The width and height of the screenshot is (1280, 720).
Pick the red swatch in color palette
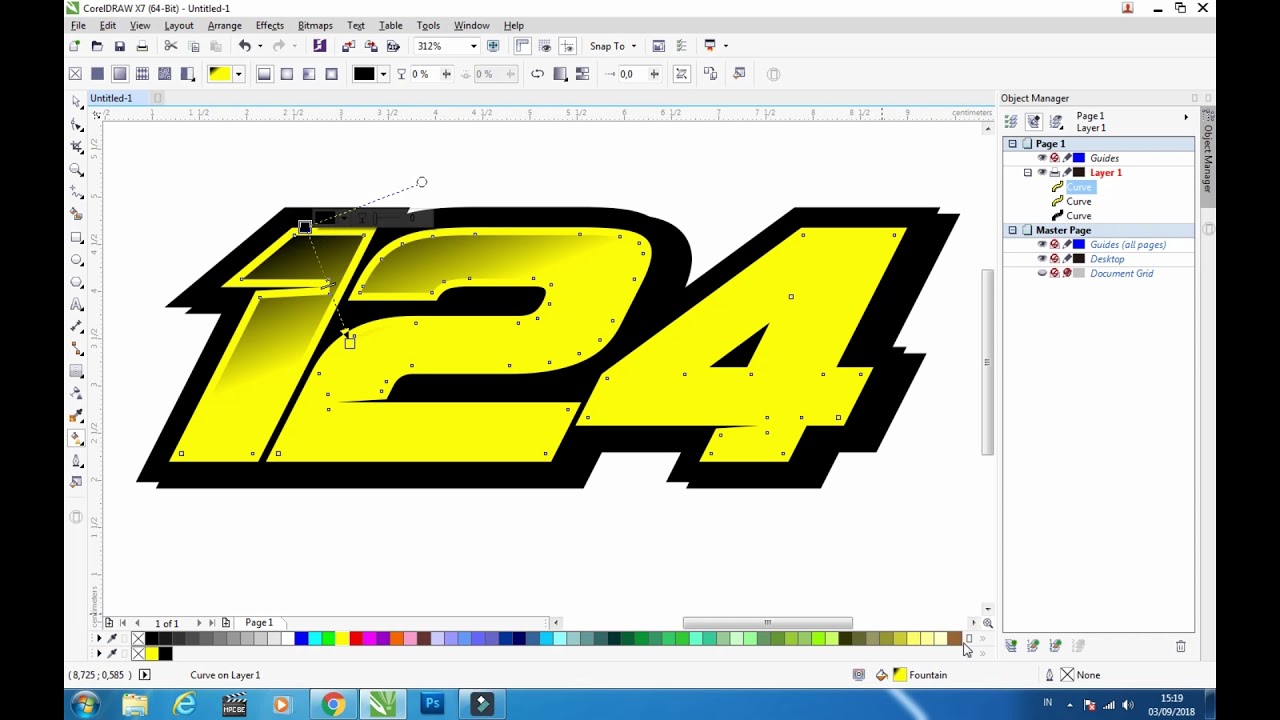click(x=355, y=639)
